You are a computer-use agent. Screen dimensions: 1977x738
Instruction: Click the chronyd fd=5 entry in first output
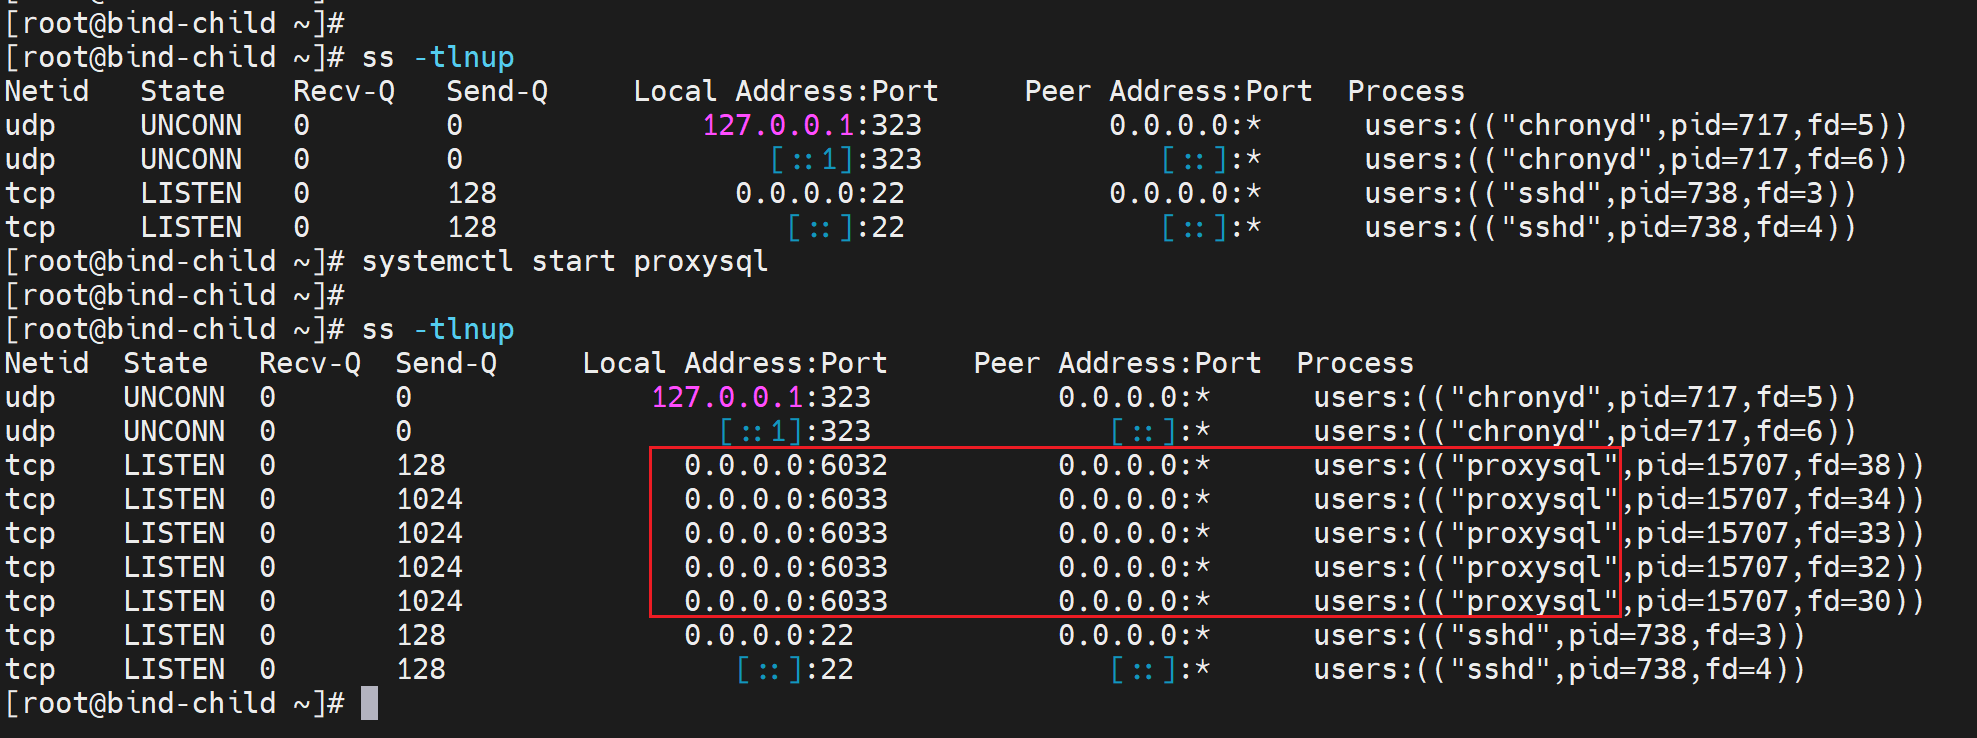(x=1635, y=126)
